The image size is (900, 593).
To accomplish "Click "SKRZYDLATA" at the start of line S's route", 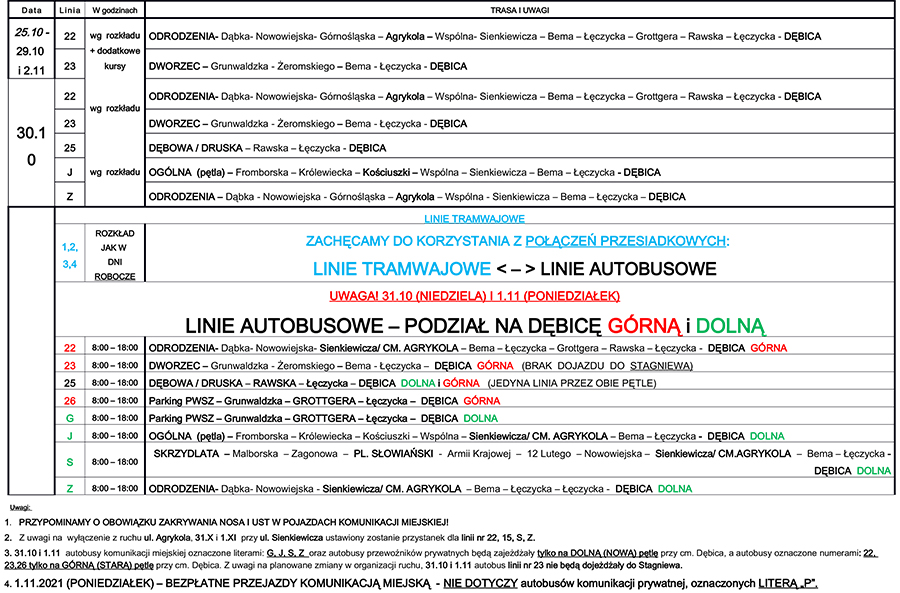I will [x=187, y=454].
